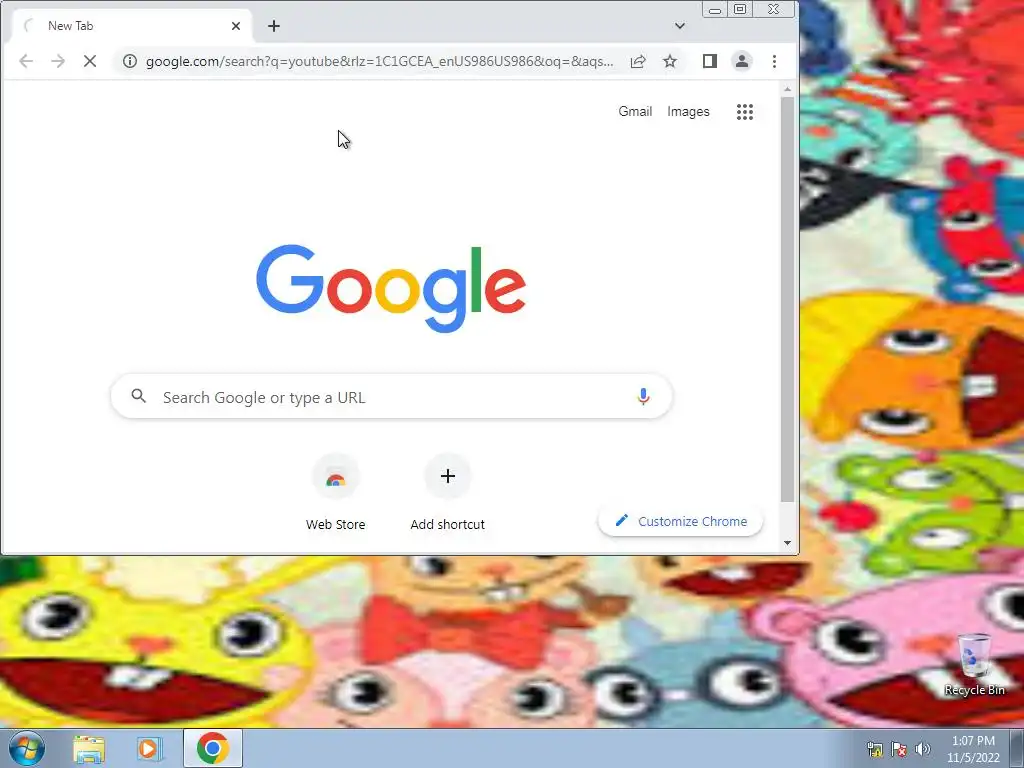Screen dimensions: 1024x768
Task: Open the Web Store shortcut
Action: (336, 492)
